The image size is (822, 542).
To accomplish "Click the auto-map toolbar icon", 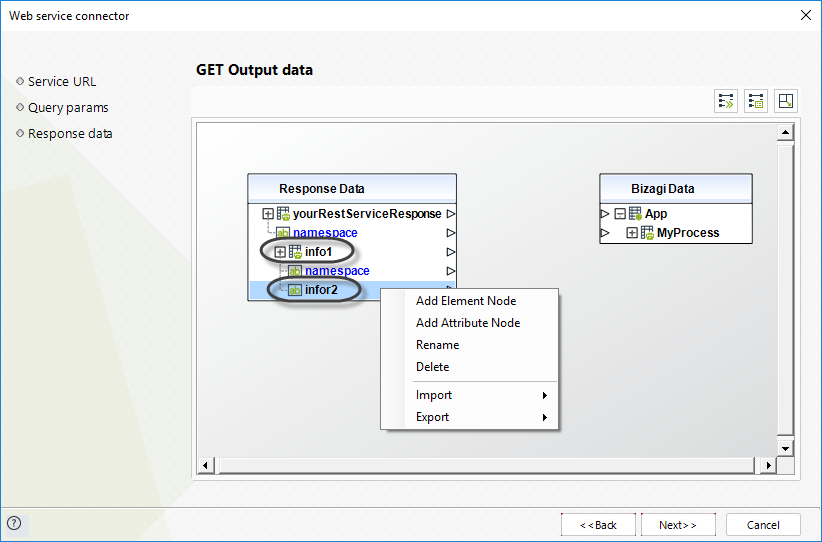I will tap(726, 101).
